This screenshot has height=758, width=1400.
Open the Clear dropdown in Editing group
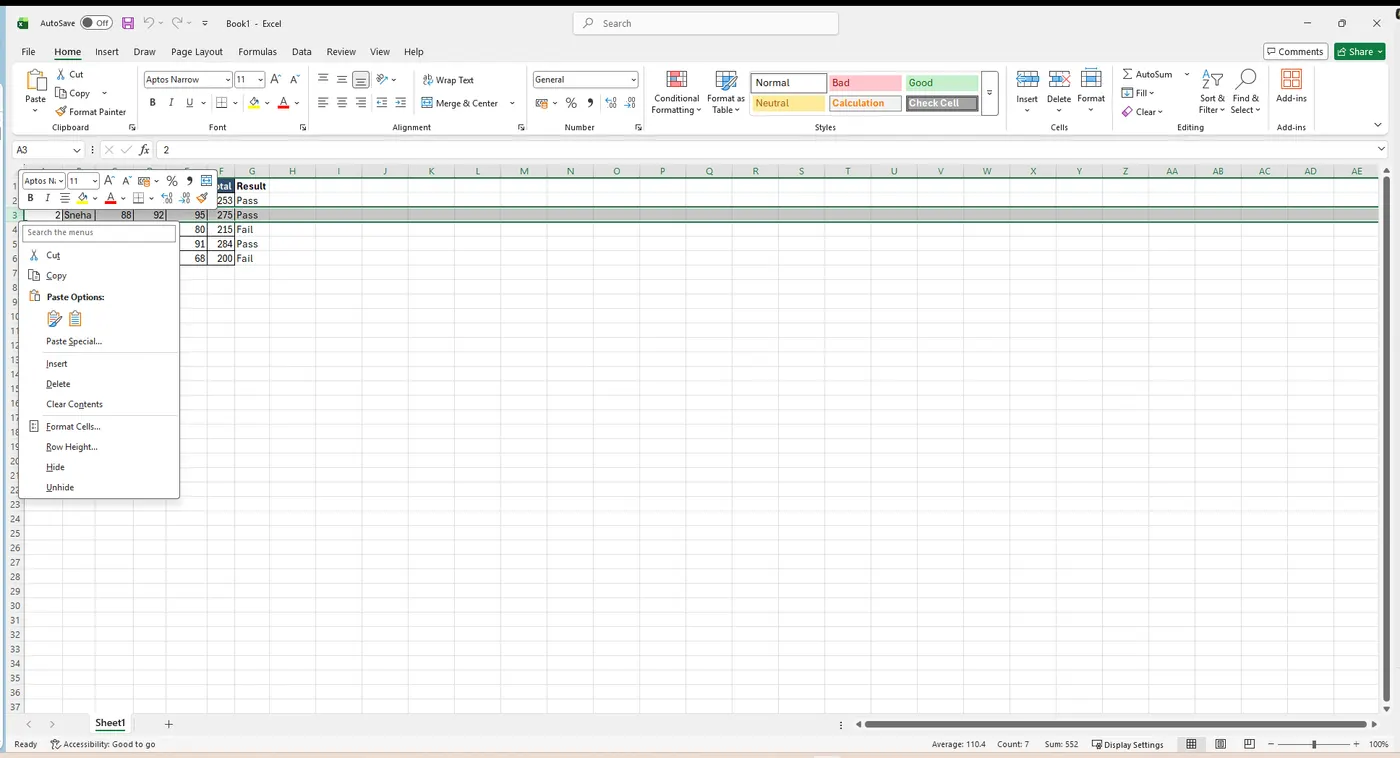1143,112
